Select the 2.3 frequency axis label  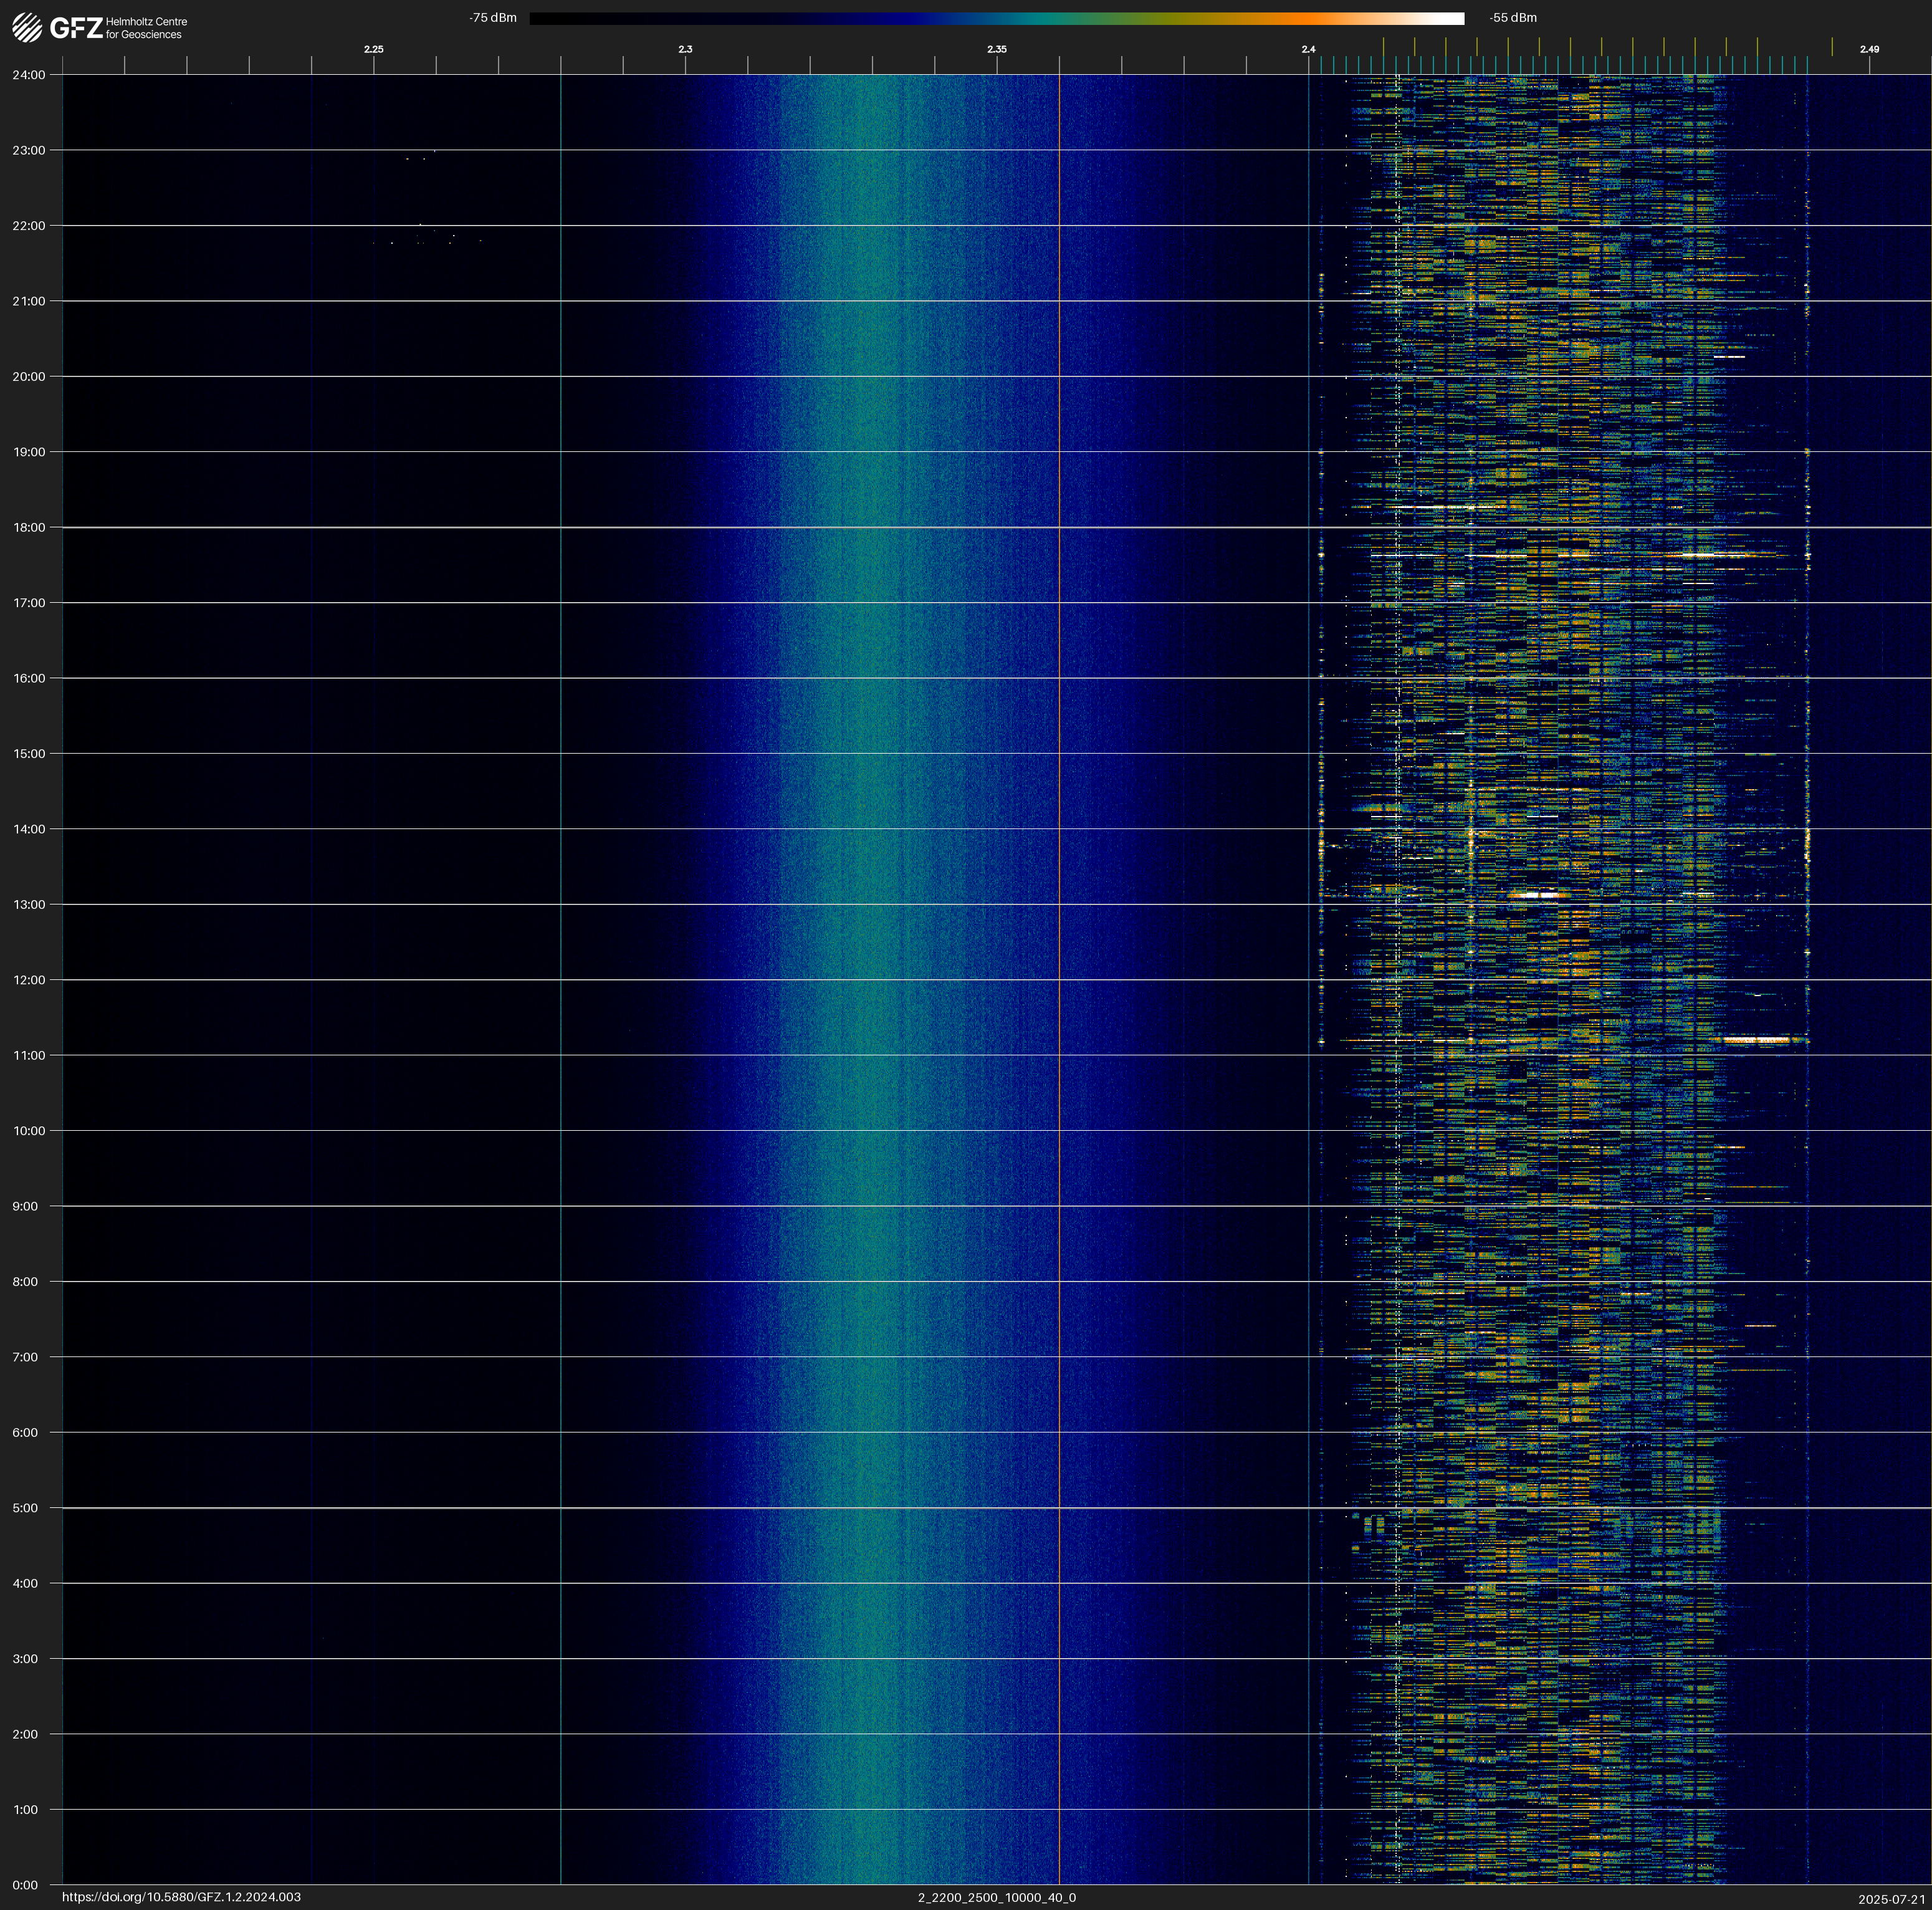[685, 49]
